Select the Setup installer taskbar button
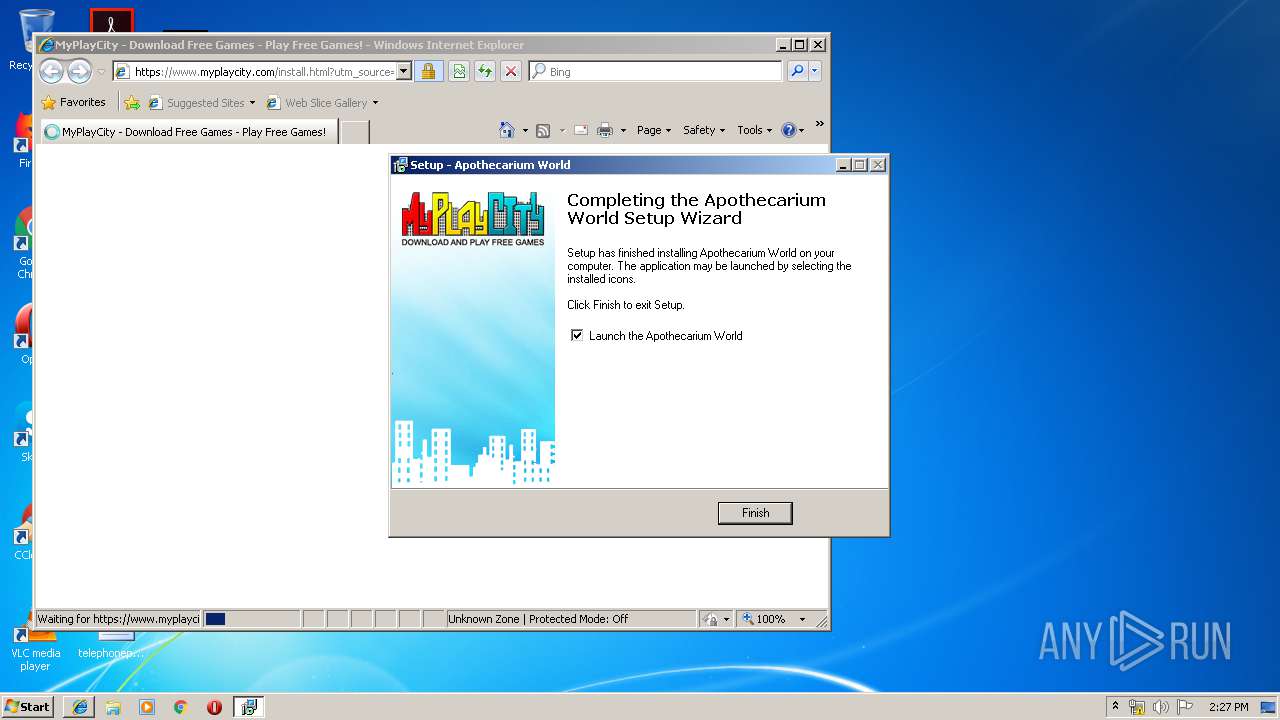Viewport: 1280px width, 720px height. click(248, 707)
